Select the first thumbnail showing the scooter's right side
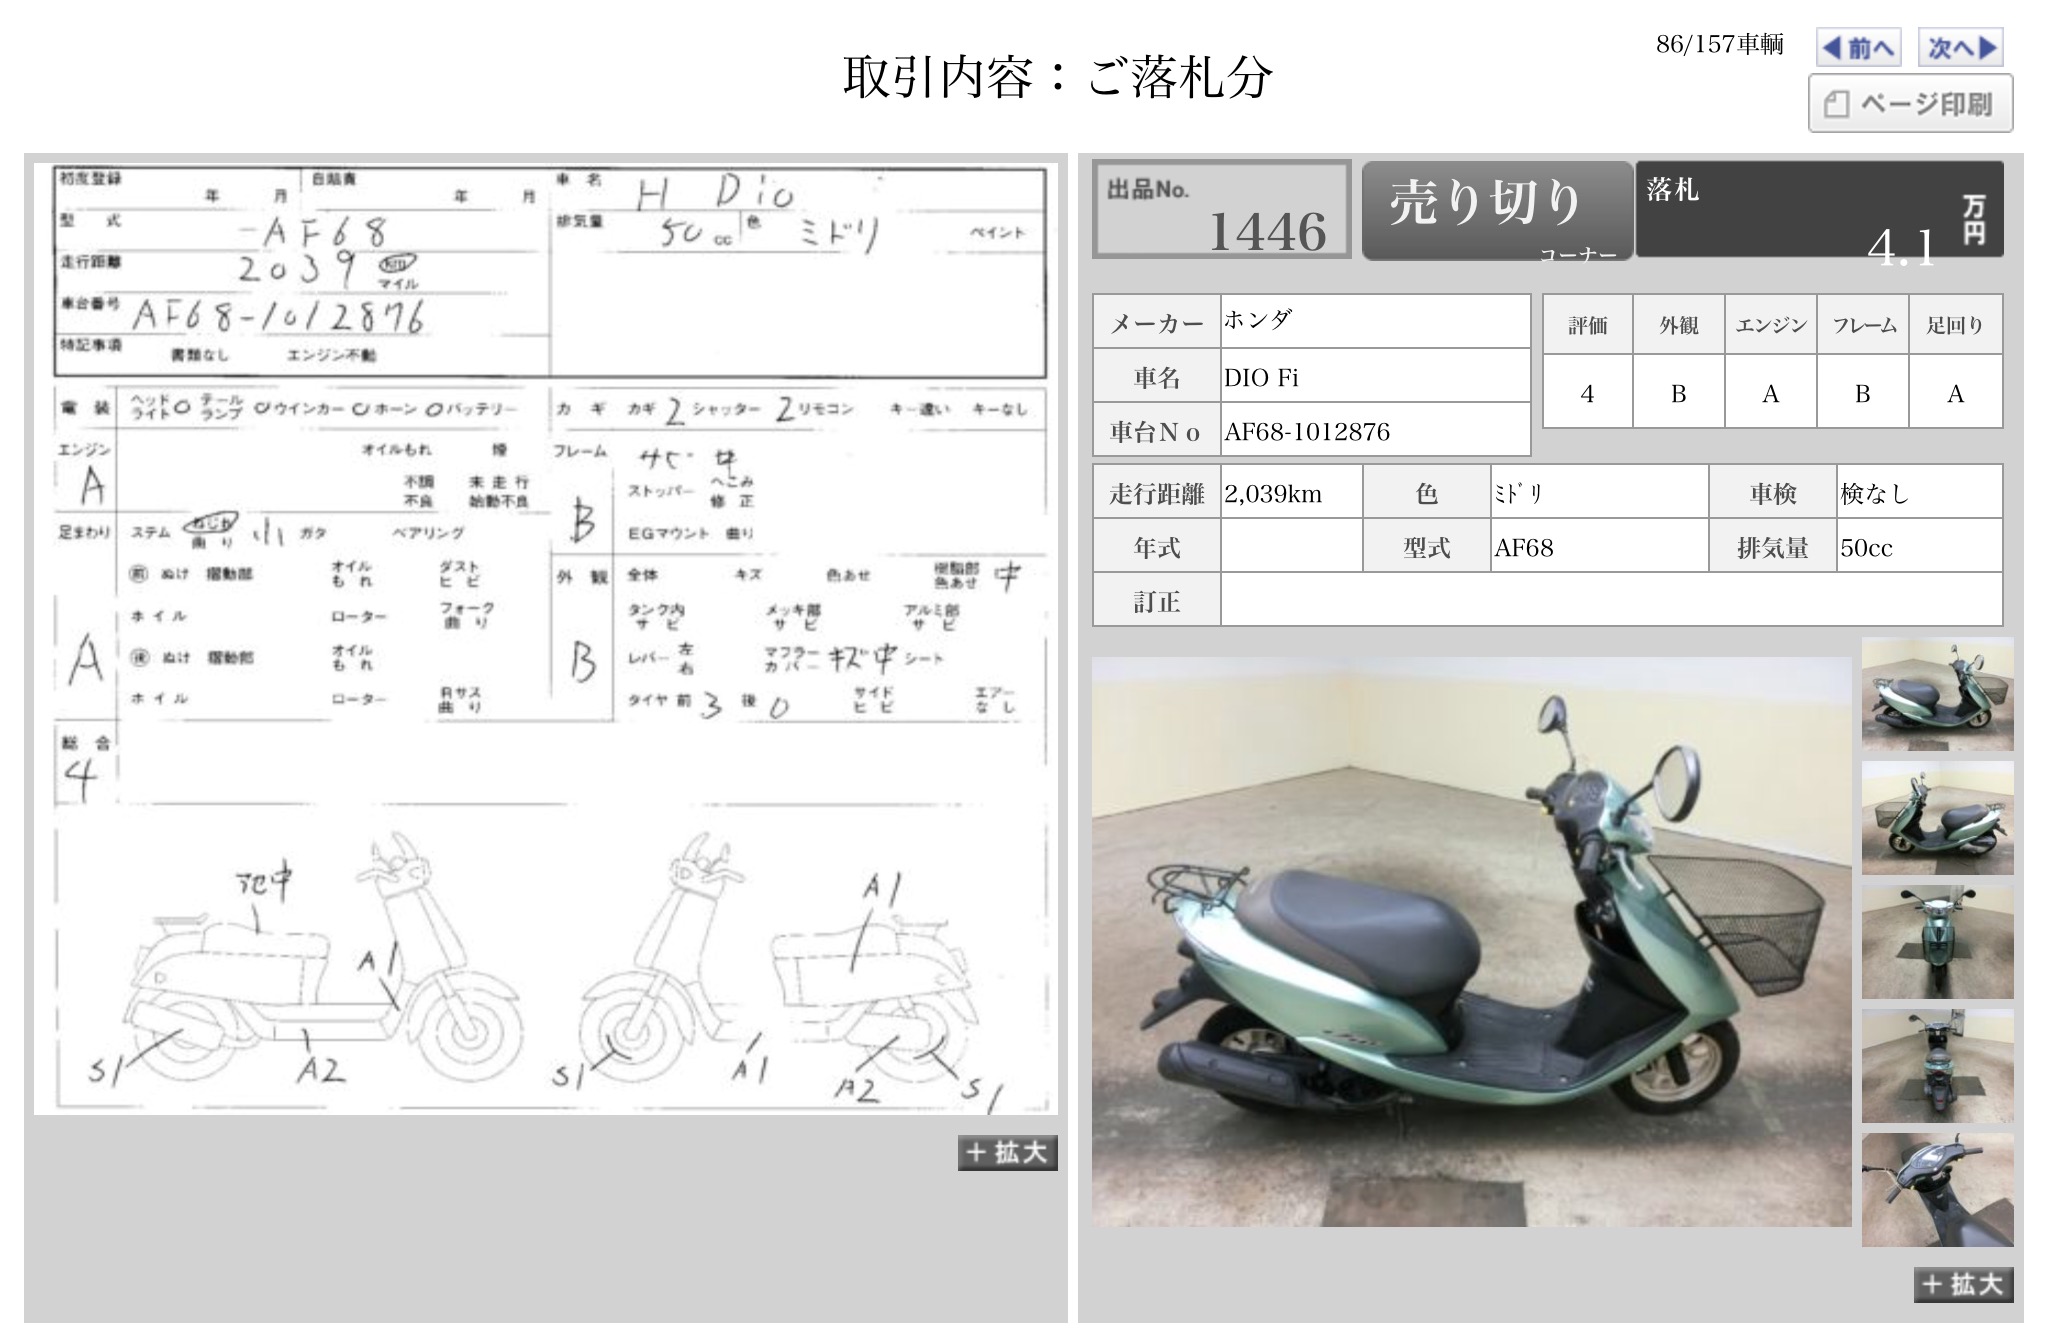 (1937, 694)
